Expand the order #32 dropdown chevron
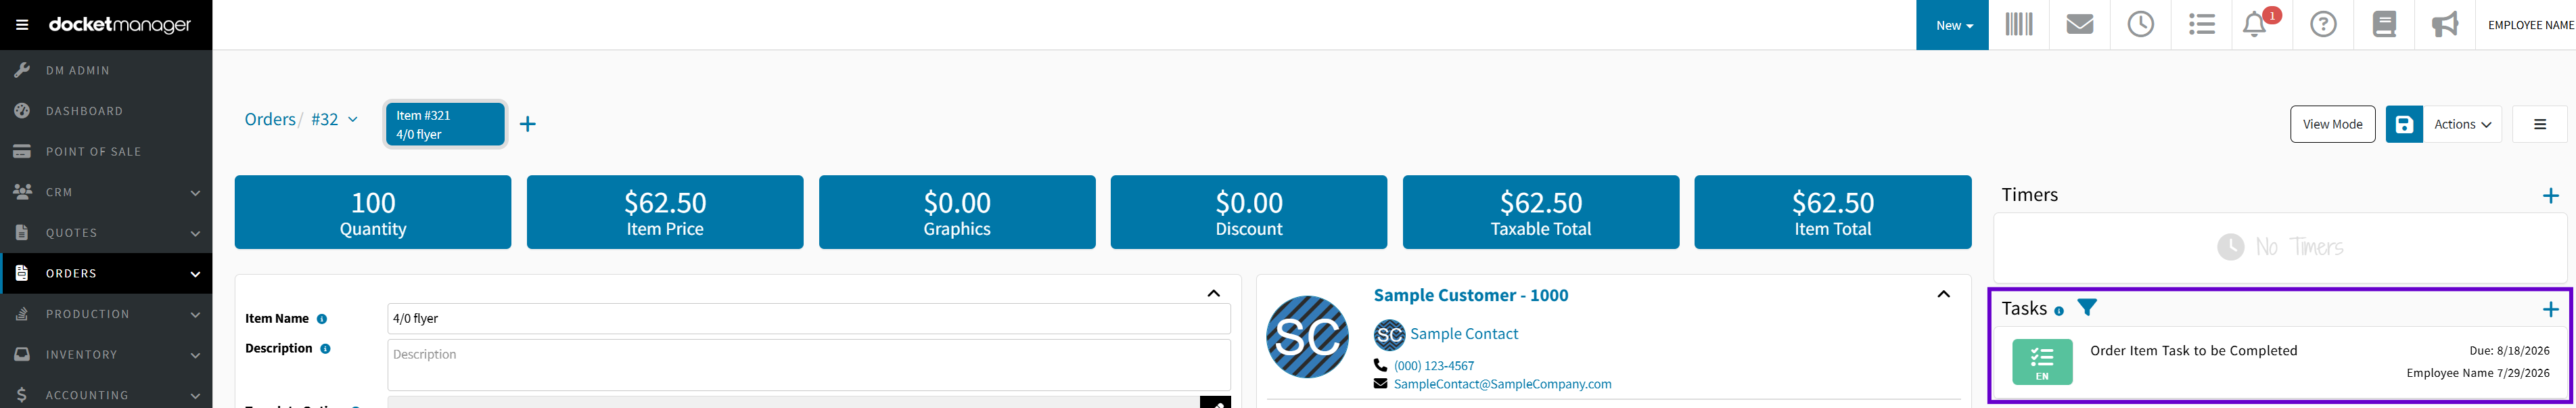 click(352, 120)
